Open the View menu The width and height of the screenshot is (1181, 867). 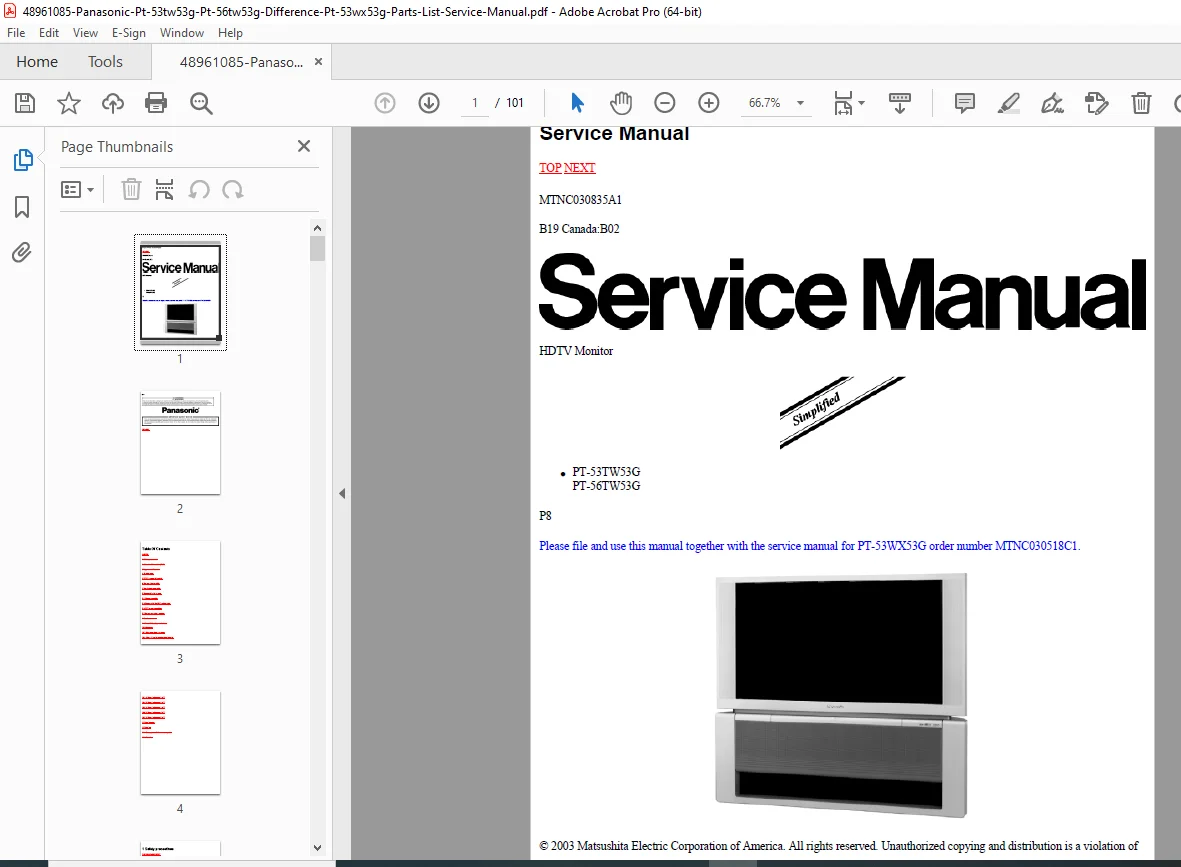pyautogui.click(x=85, y=33)
